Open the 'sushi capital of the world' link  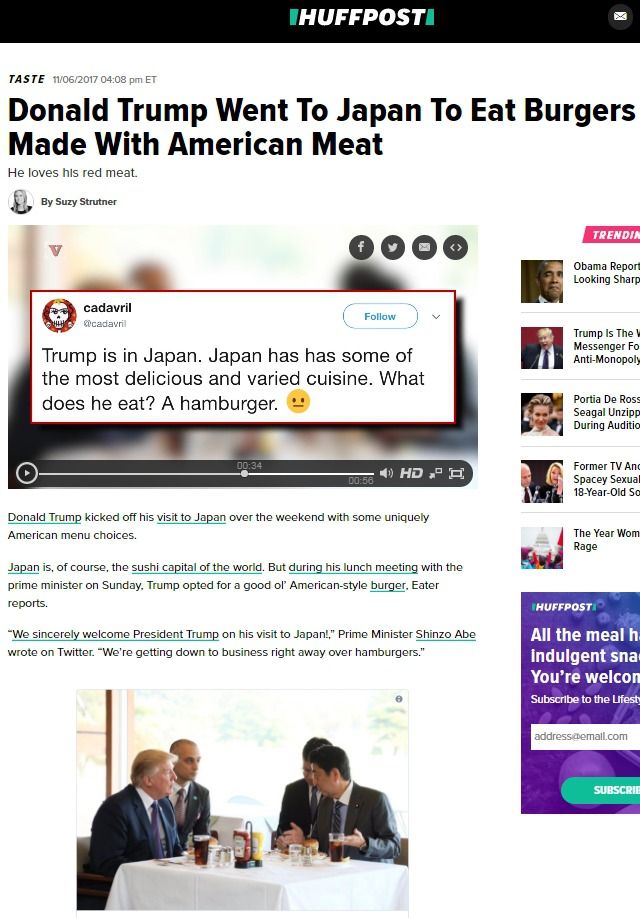pos(197,567)
